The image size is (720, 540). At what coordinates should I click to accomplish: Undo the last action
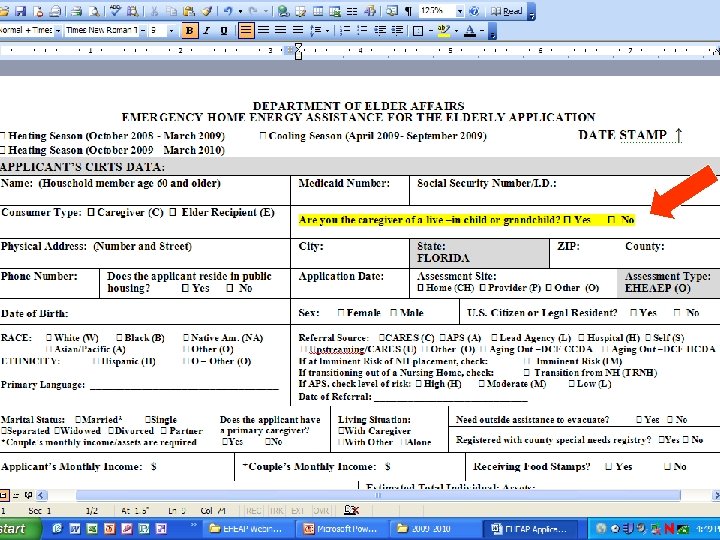click(228, 11)
